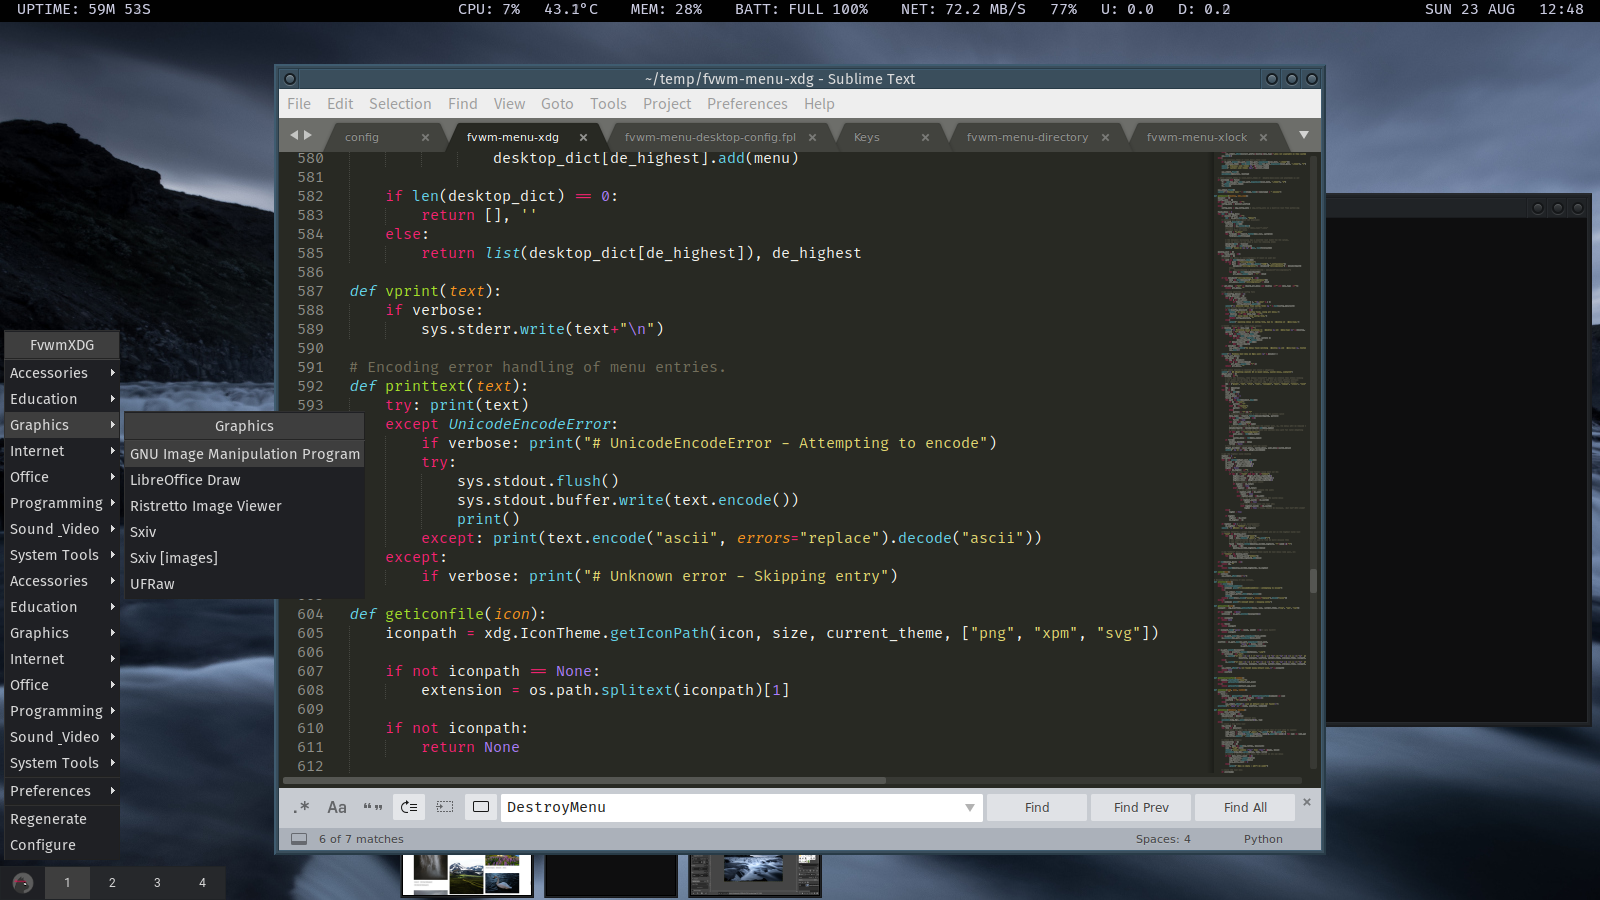Open the tab list dropdown arrow
The width and height of the screenshot is (1600, 900).
point(1304,135)
